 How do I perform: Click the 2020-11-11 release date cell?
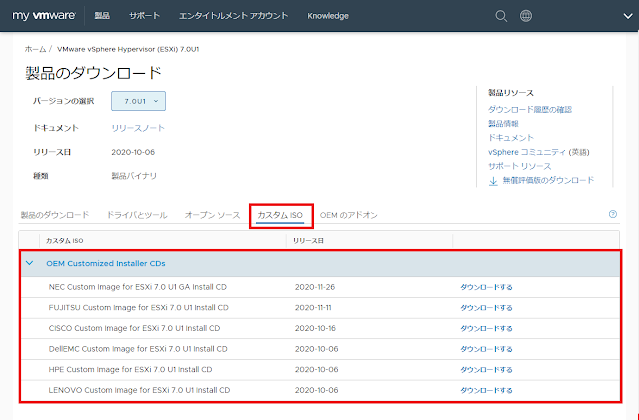(x=313, y=308)
